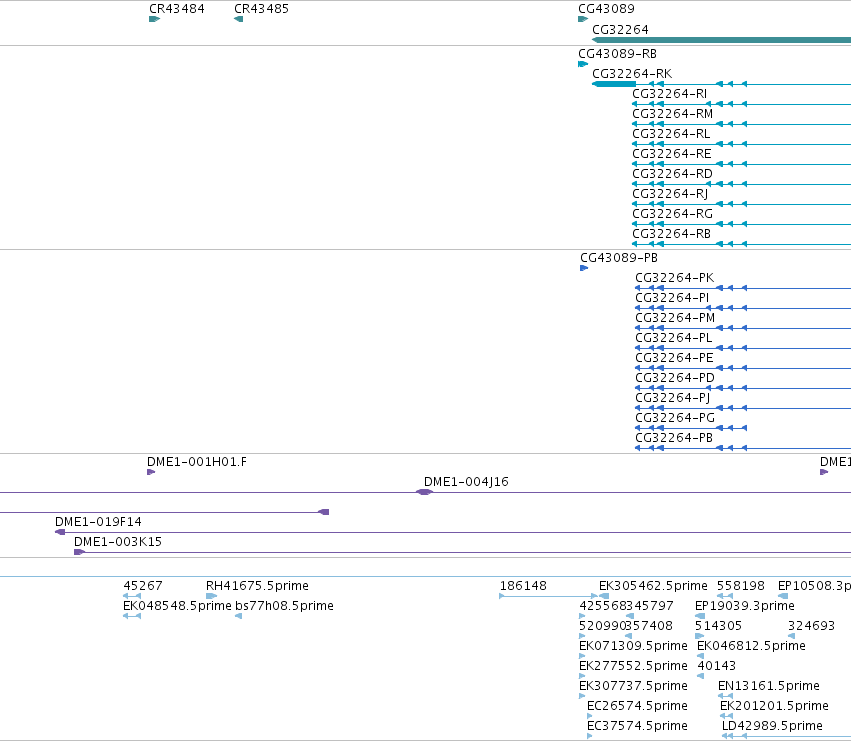Select EST EK071309.5prime

coord(633,646)
